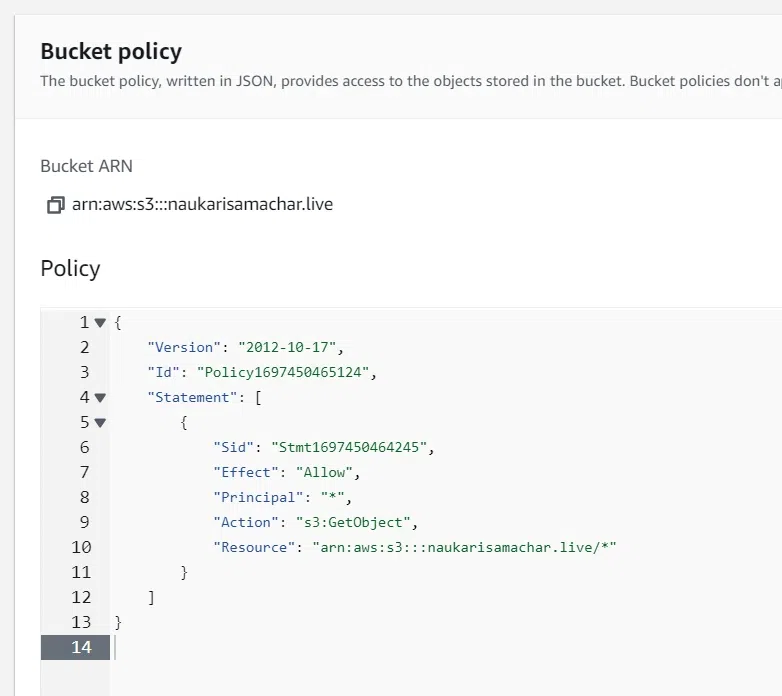Fold the statement object at line 5

tap(99, 422)
